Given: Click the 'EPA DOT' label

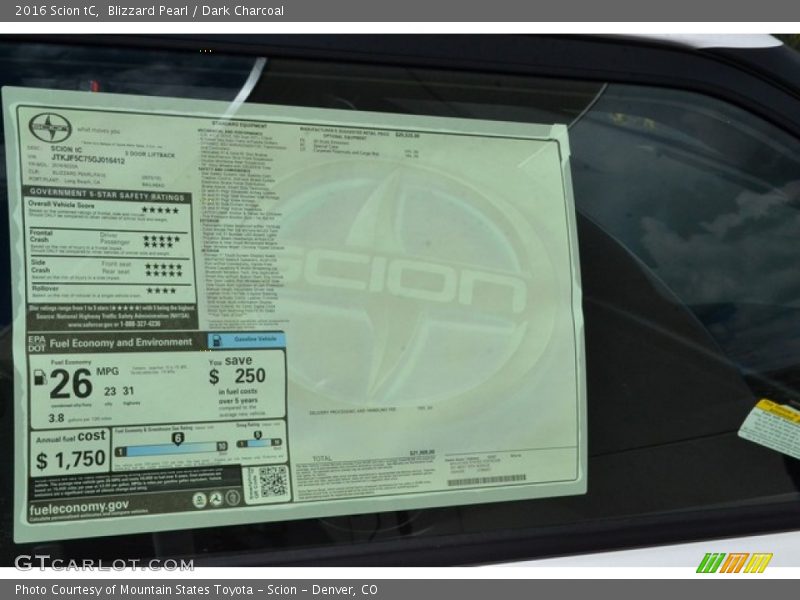Looking at the screenshot, I should point(37,343).
